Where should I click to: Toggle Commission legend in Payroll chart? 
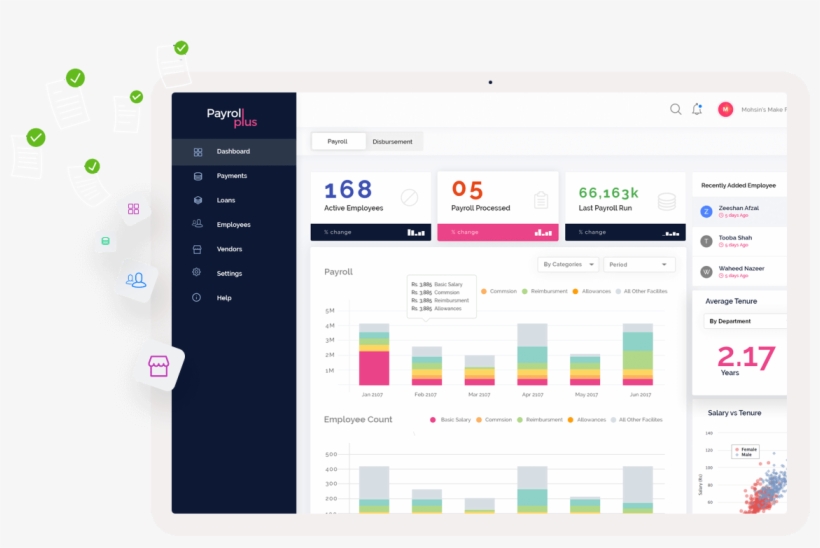pyautogui.click(x=499, y=291)
